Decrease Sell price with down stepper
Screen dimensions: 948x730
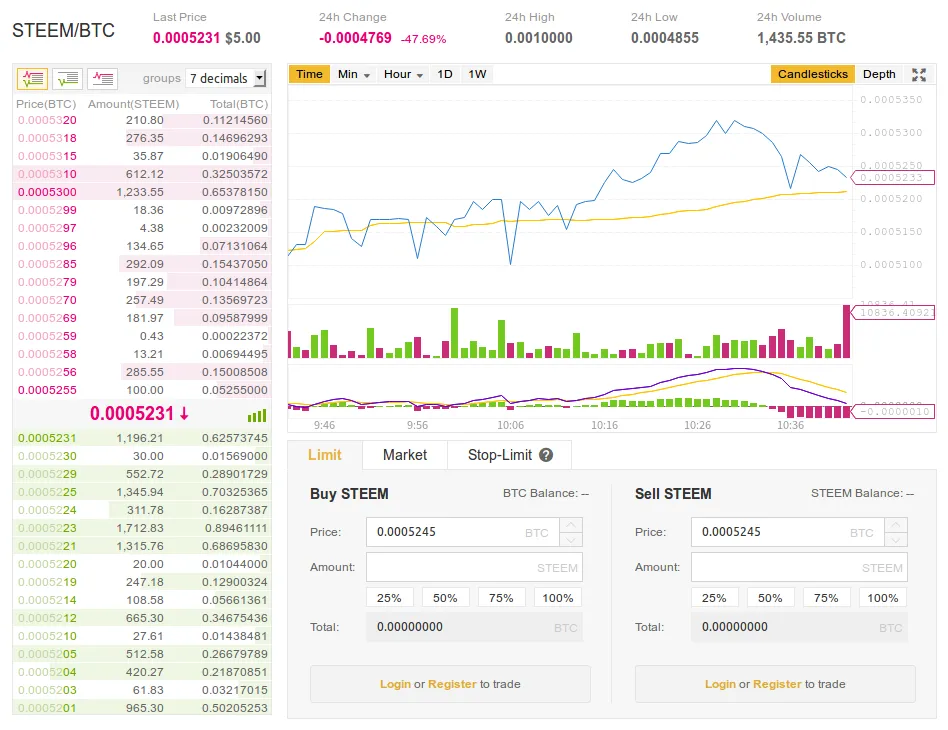click(x=896, y=539)
